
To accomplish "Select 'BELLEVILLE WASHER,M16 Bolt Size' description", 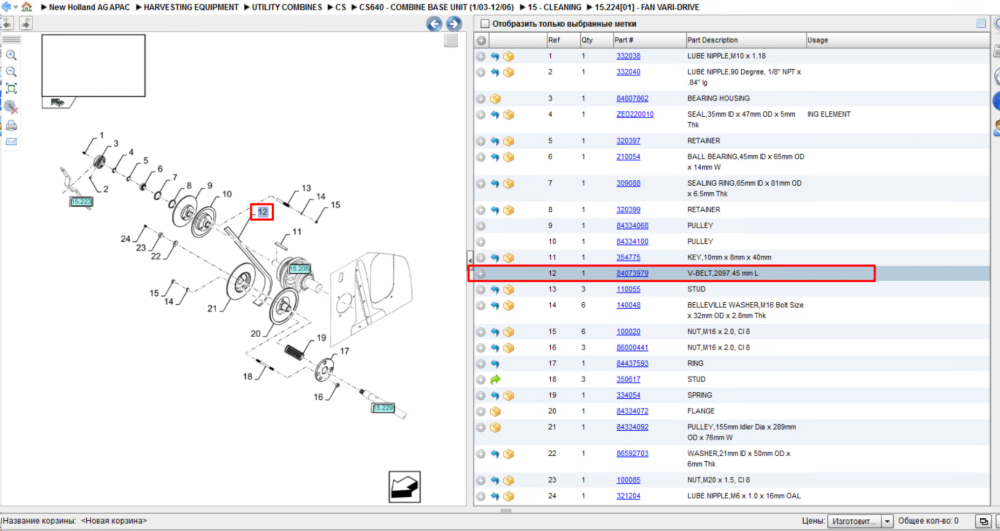I will pos(746,305).
